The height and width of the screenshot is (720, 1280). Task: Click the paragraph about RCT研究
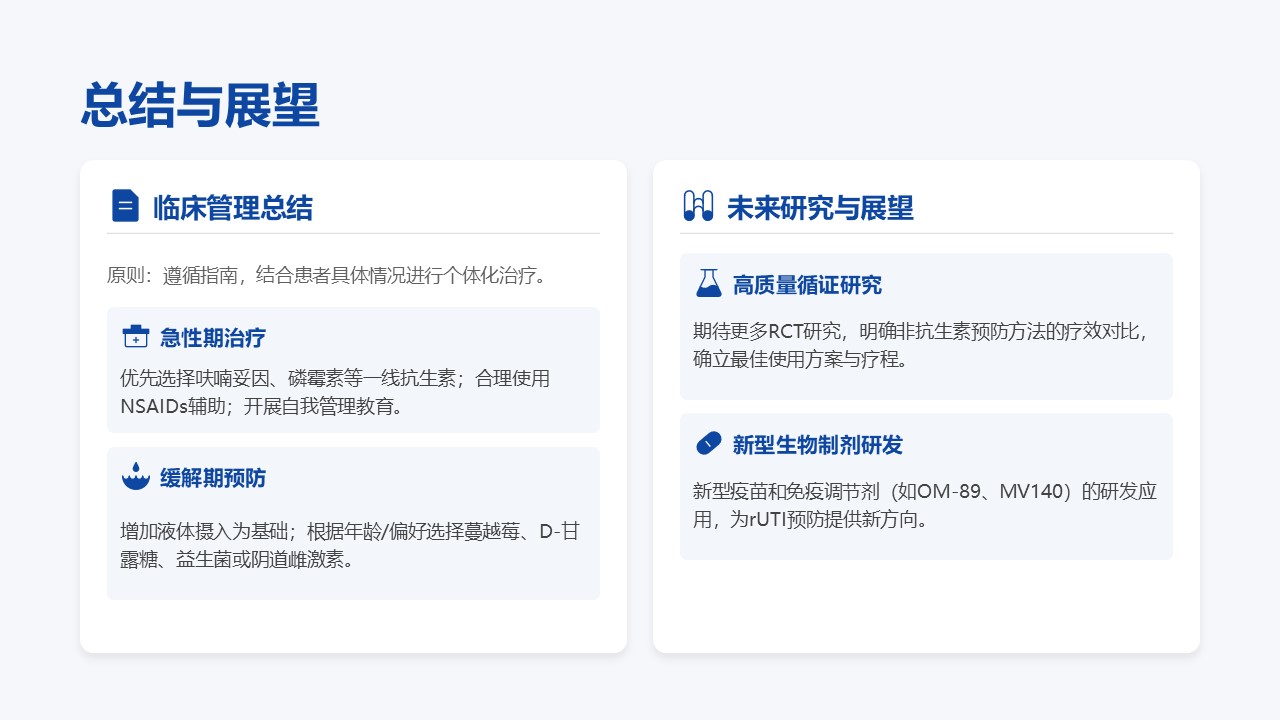pyautogui.click(x=920, y=345)
